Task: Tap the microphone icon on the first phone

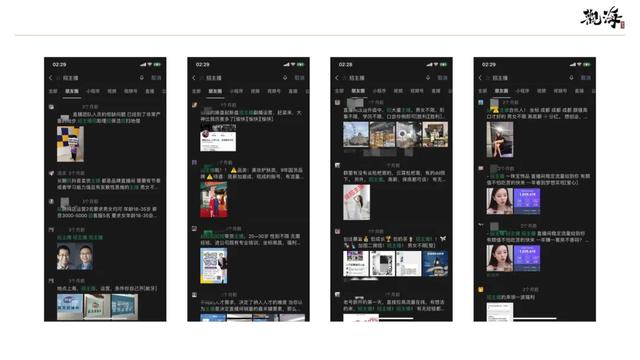Action: coord(142,78)
